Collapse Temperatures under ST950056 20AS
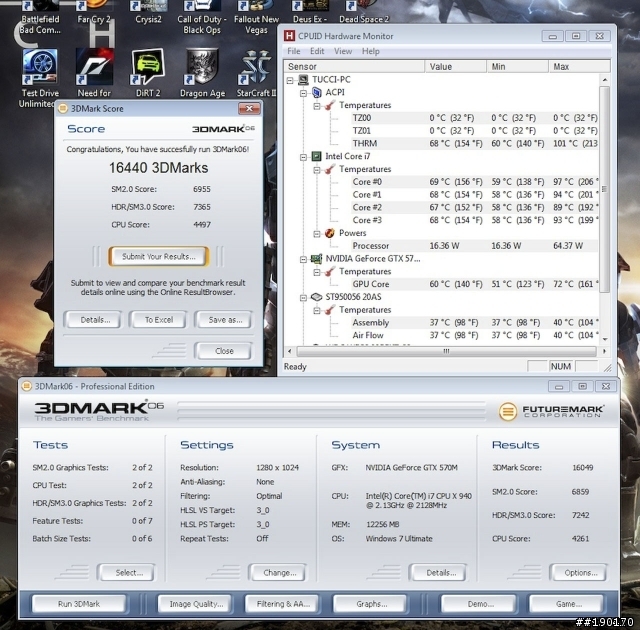The height and width of the screenshot is (630, 640). click(x=317, y=311)
